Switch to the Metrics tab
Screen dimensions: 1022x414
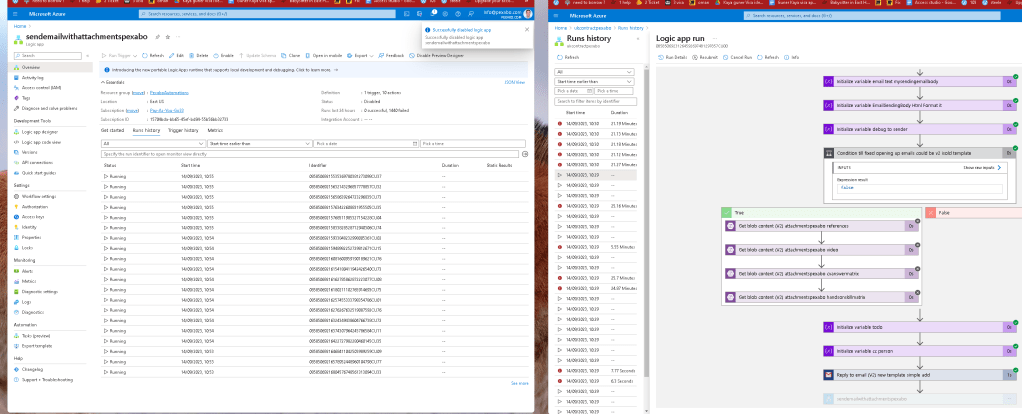click(x=215, y=130)
